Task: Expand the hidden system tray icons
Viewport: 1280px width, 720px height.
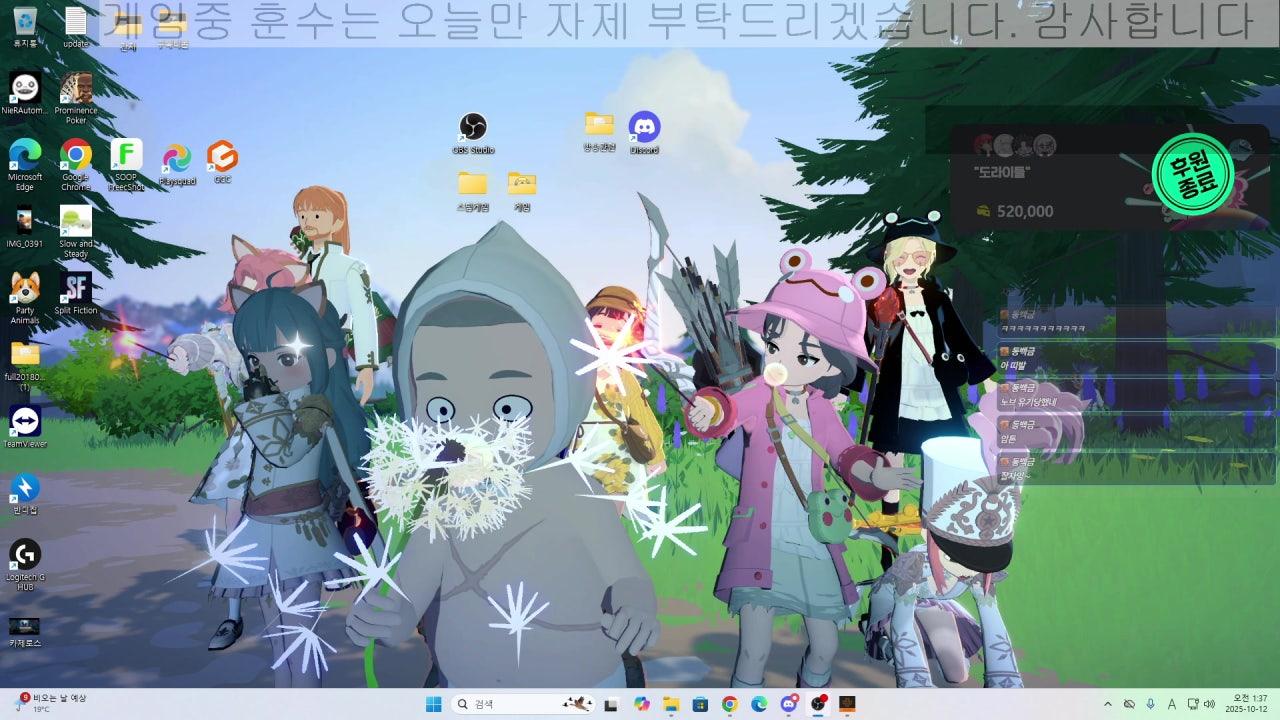Action: (x=1107, y=704)
